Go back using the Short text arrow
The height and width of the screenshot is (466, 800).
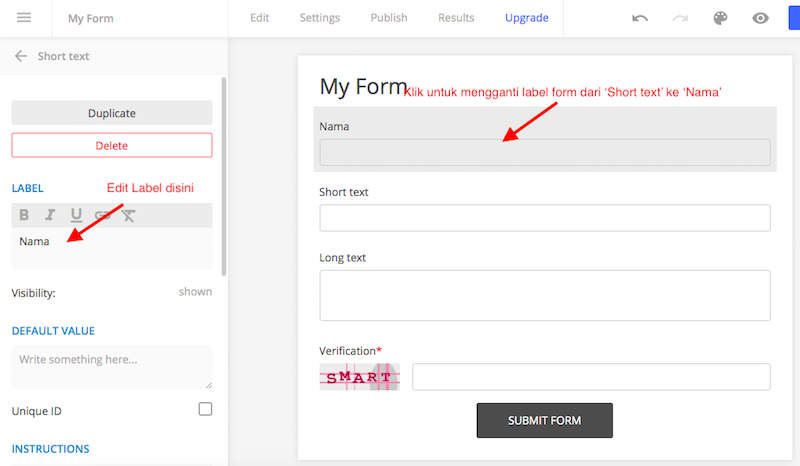21,56
